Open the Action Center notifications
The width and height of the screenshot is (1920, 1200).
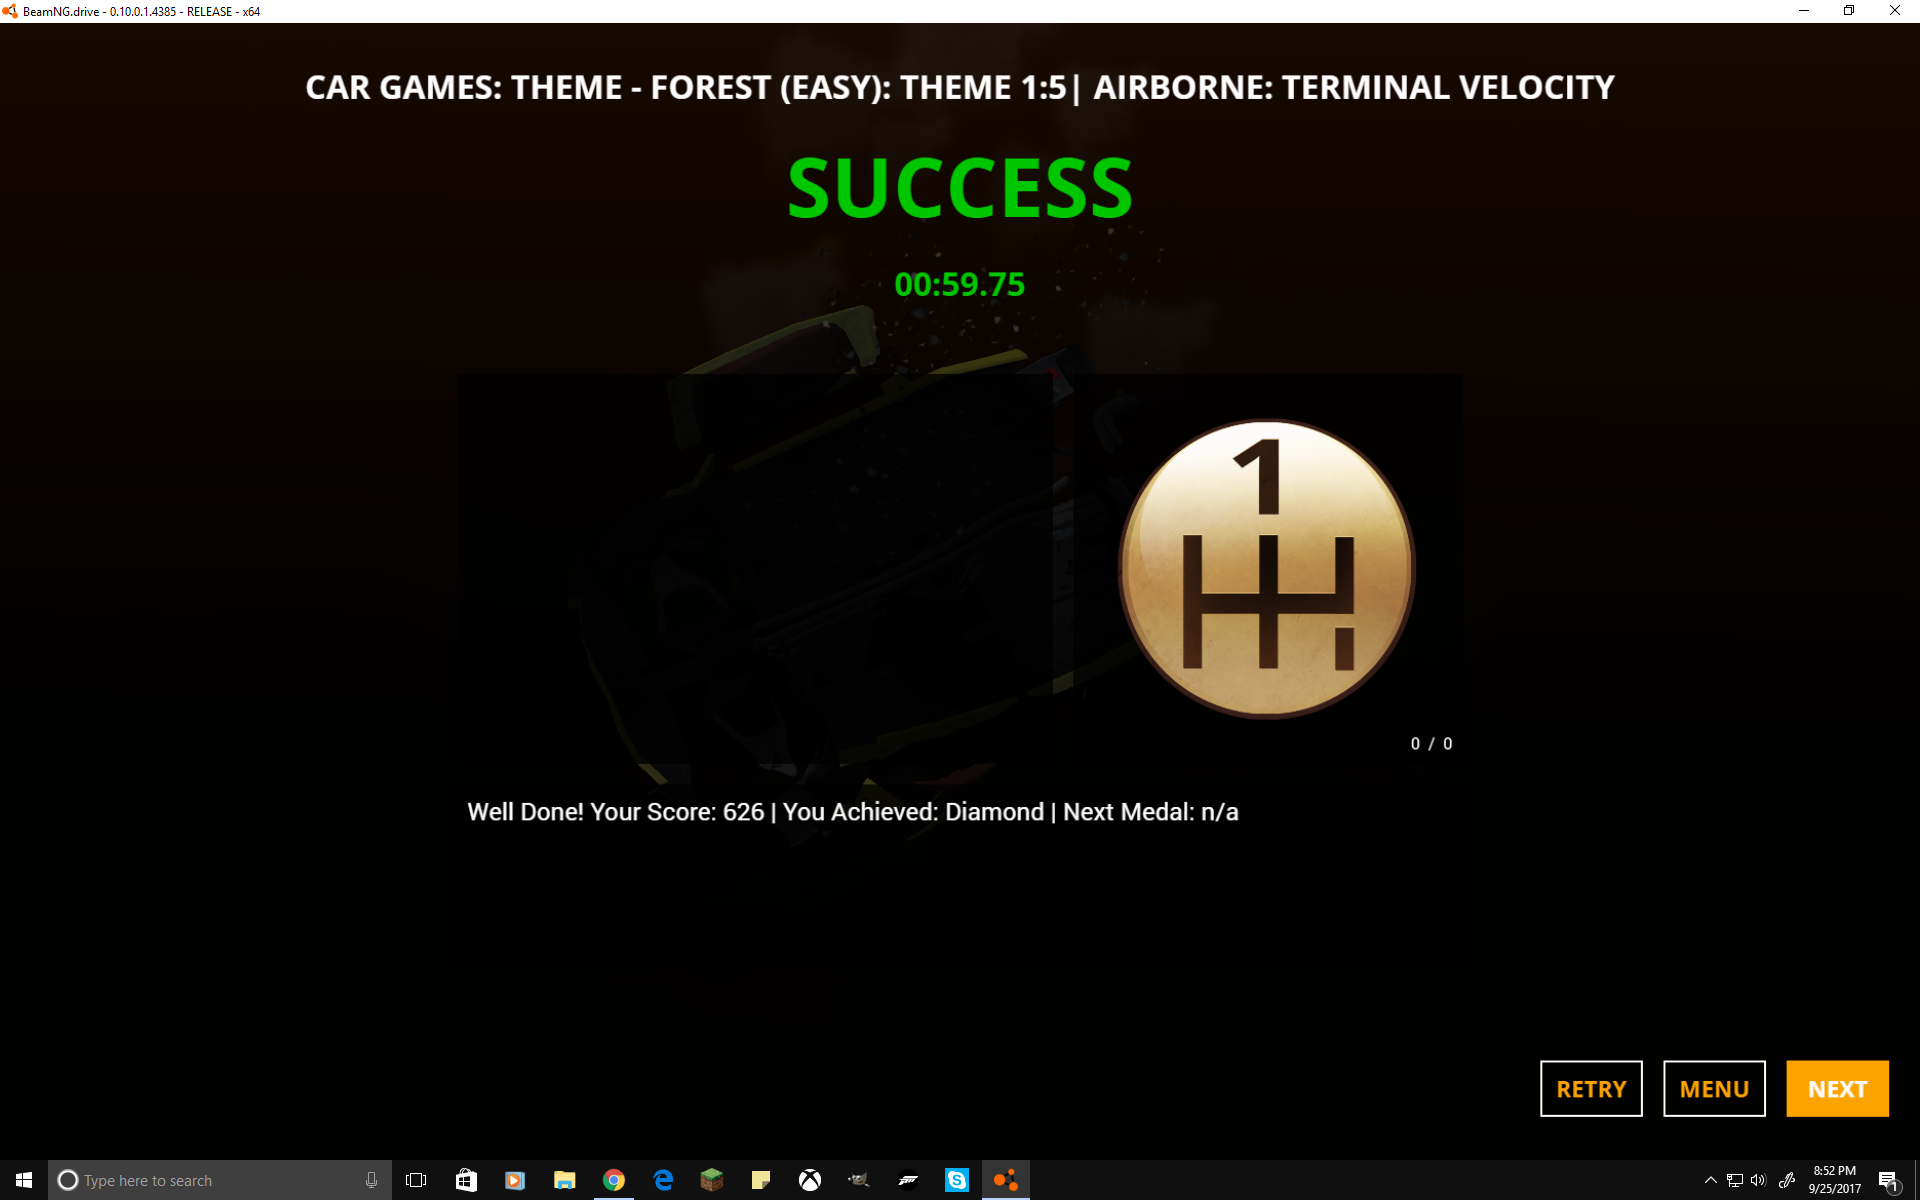click(1888, 1180)
